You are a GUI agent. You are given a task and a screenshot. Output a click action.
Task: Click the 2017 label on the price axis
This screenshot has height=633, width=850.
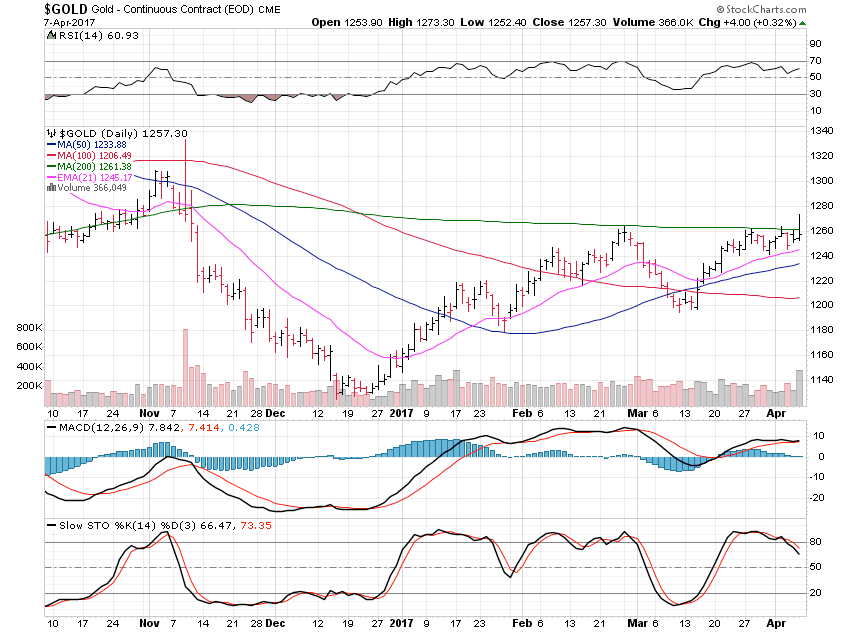(x=401, y=413)
